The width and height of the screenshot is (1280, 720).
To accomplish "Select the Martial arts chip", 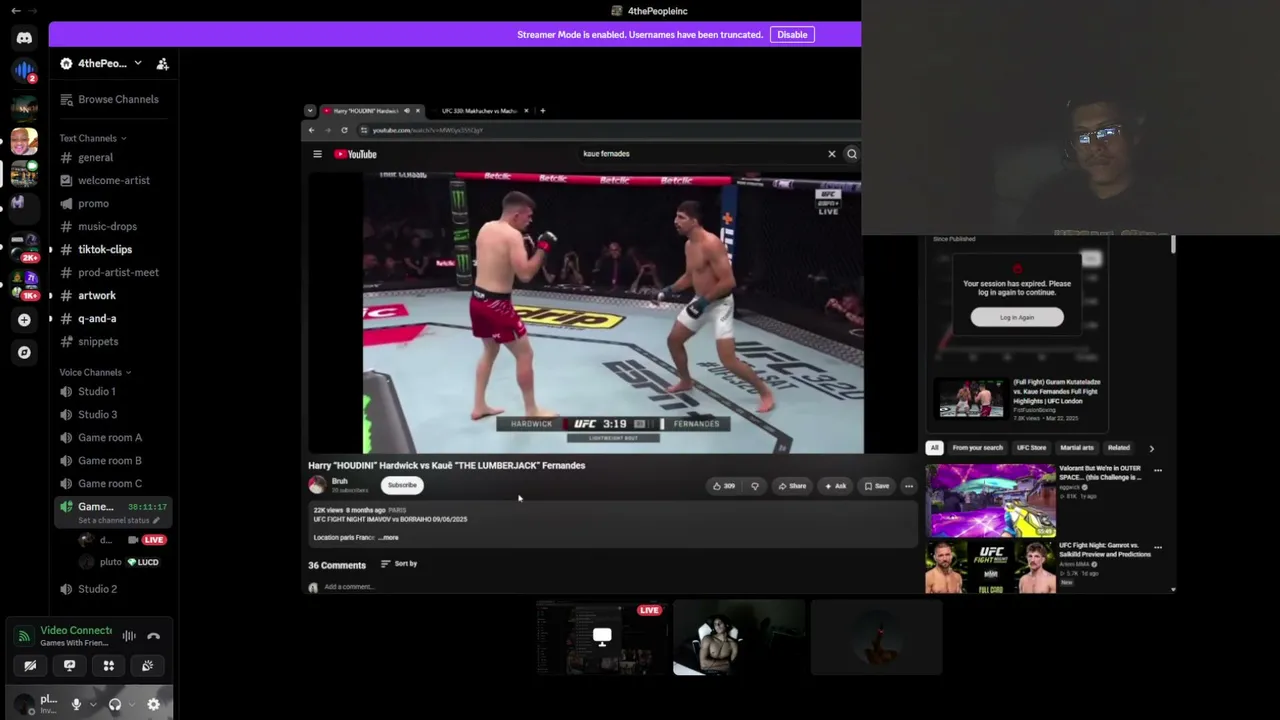I will (x=1077, y=448).
